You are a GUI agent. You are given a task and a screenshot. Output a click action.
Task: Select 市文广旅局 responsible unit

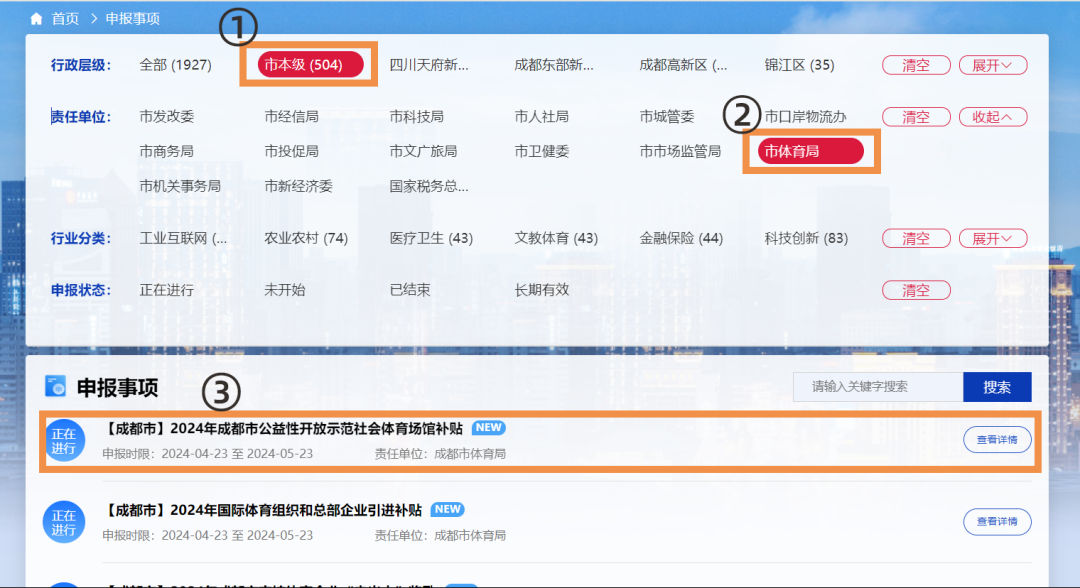423,151
